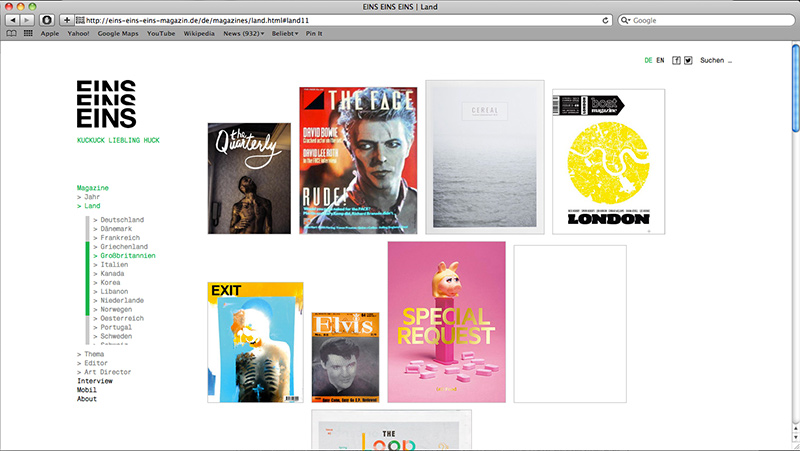Open the Wikipedia bookmark
800x451 pixels.
(x=199, y=33)
